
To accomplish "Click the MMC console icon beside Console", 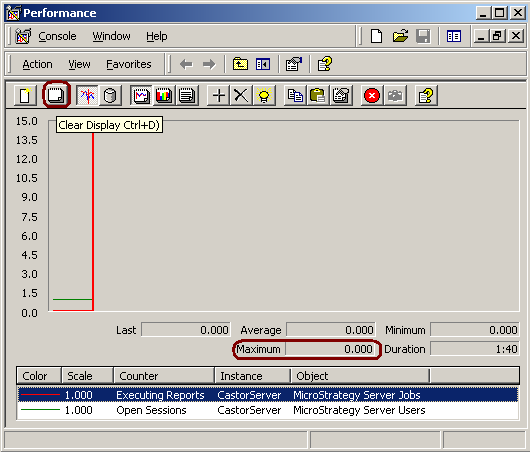I will (x=23, y=36).
